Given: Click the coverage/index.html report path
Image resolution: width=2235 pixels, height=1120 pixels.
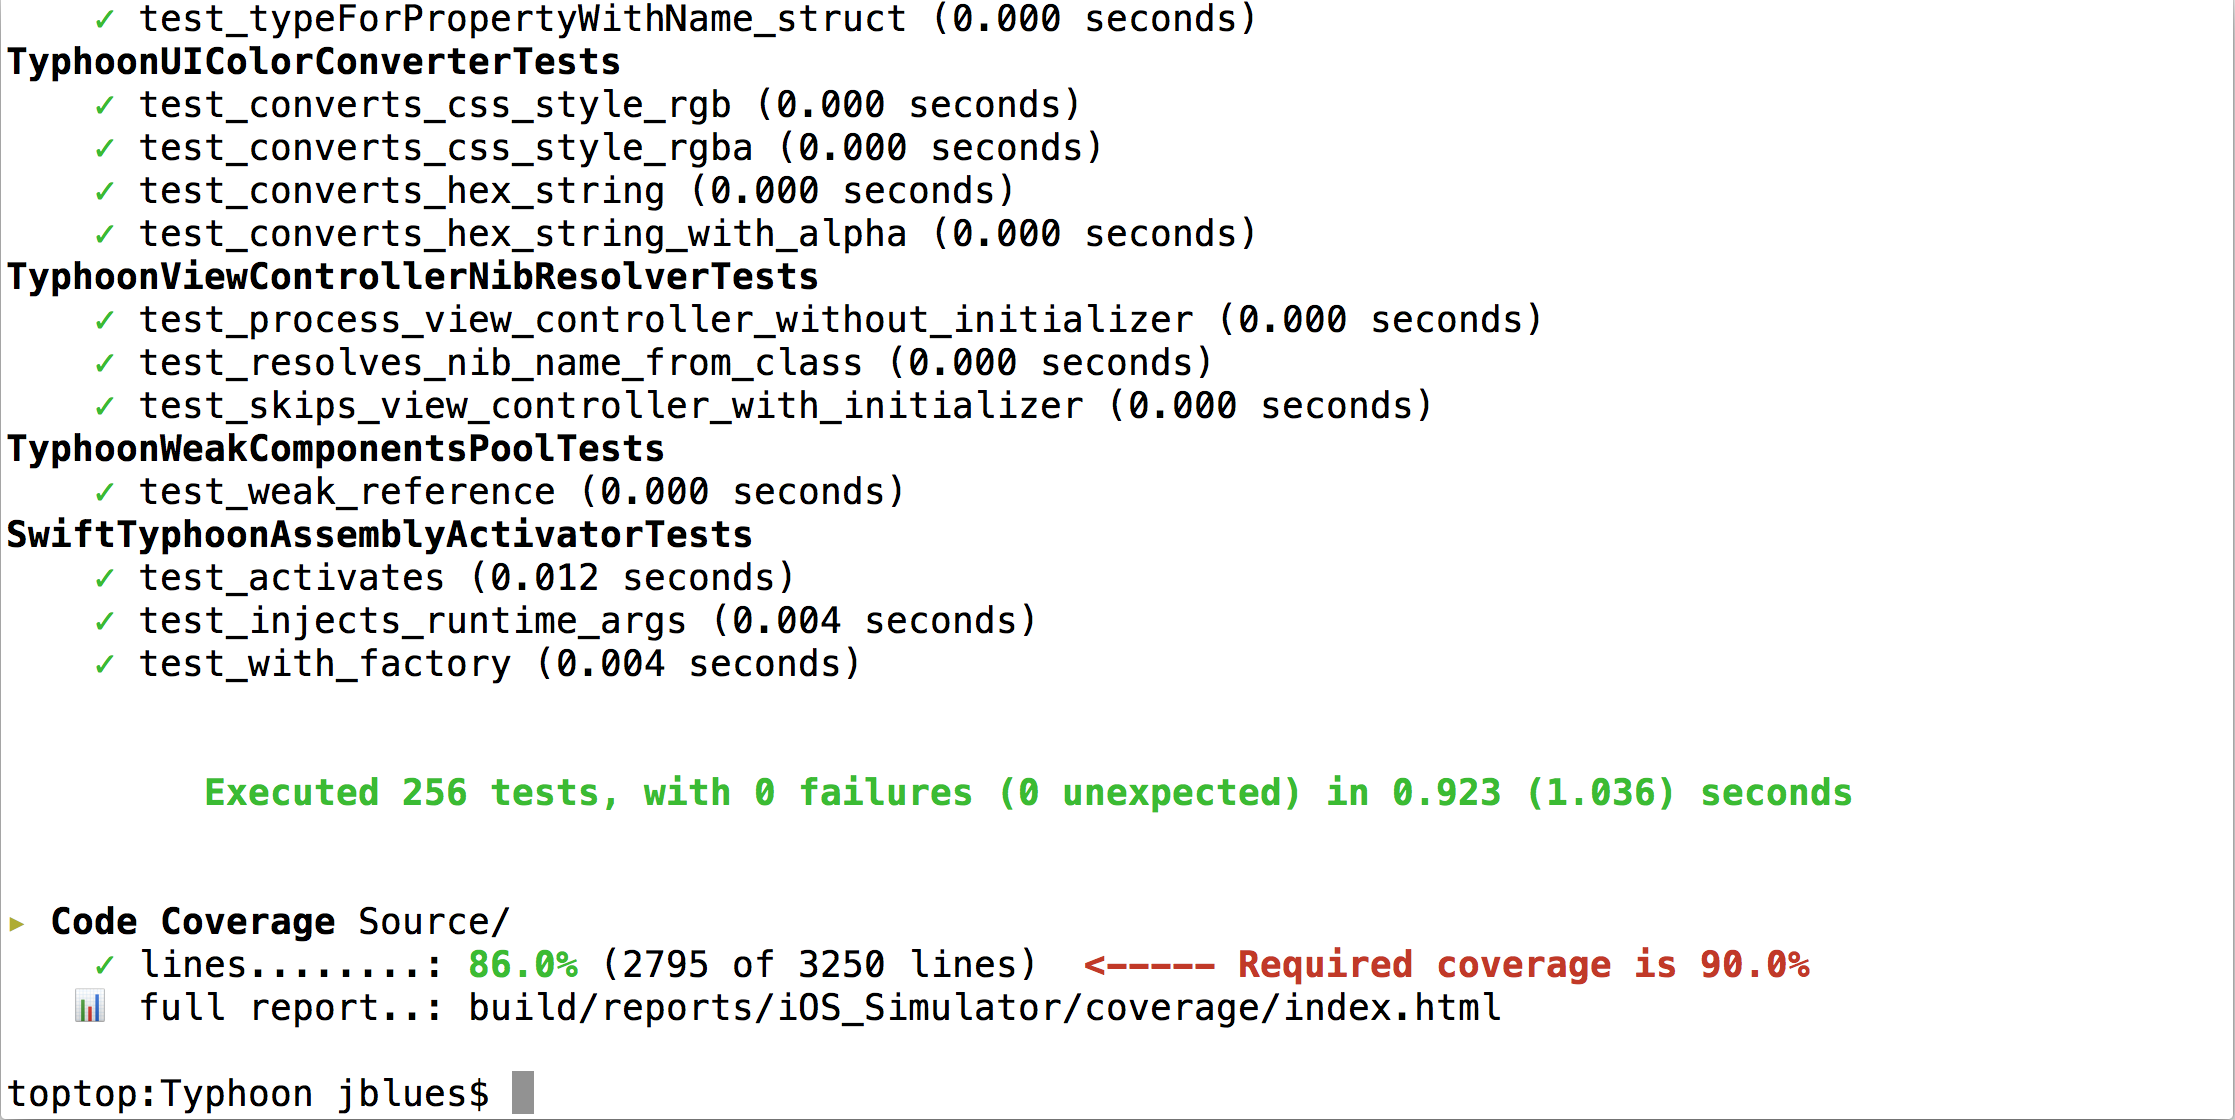Looking at the screenshot, I should (x=985, y=1008).
